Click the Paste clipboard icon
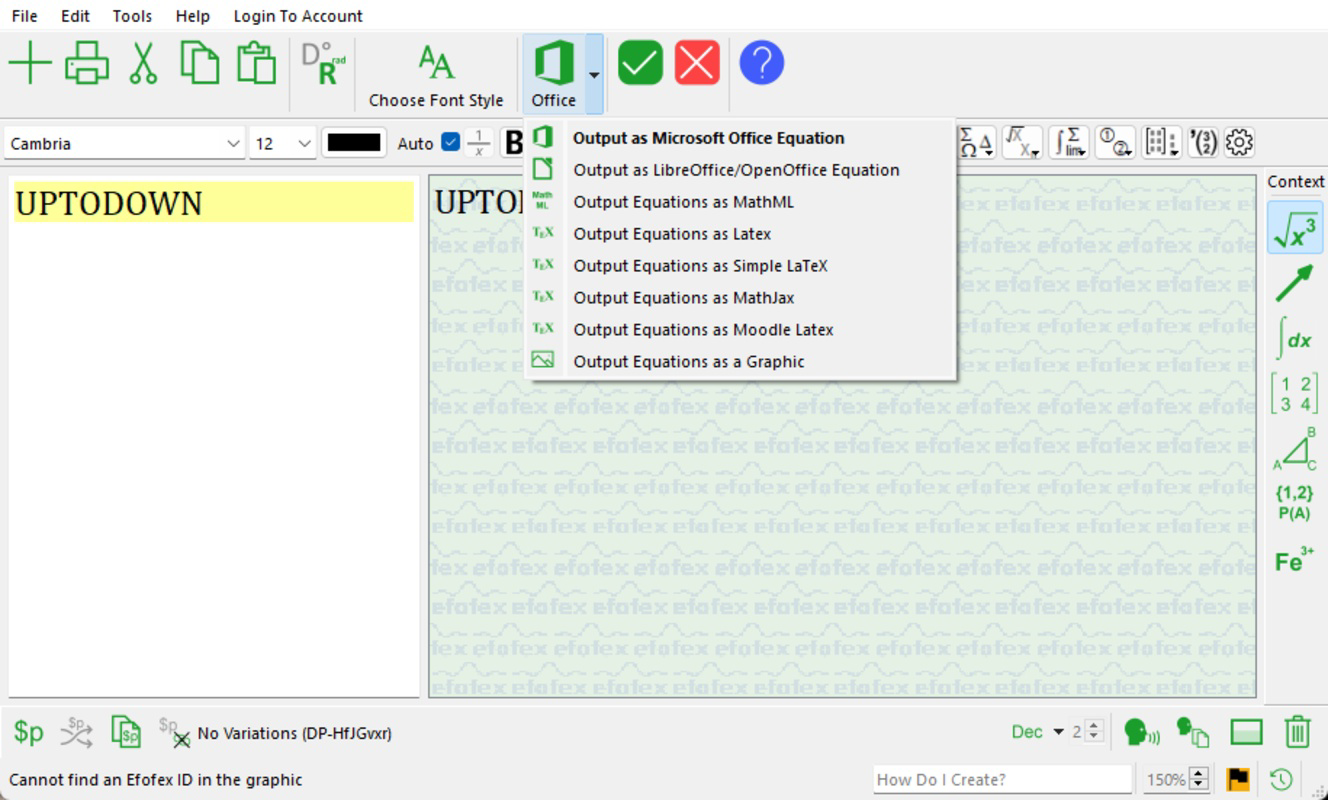This screenshot has width=1328, height=800. click(x=256, y=64)
